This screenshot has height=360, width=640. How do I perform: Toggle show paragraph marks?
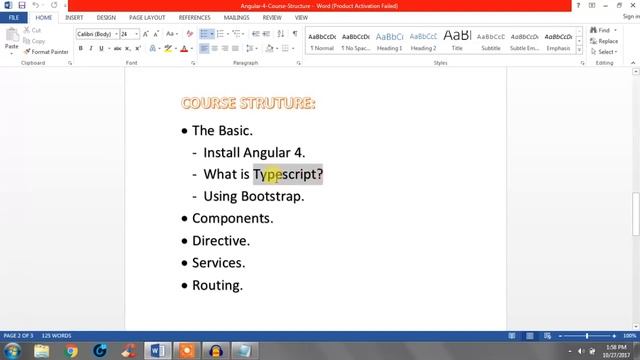click(x=295, y=34)
